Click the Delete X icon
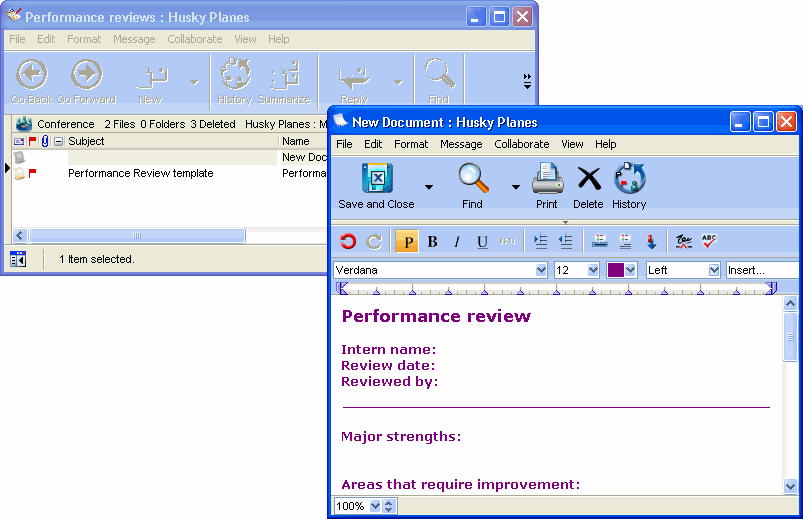This screenshot has width=803, height=519. point(589,180)
